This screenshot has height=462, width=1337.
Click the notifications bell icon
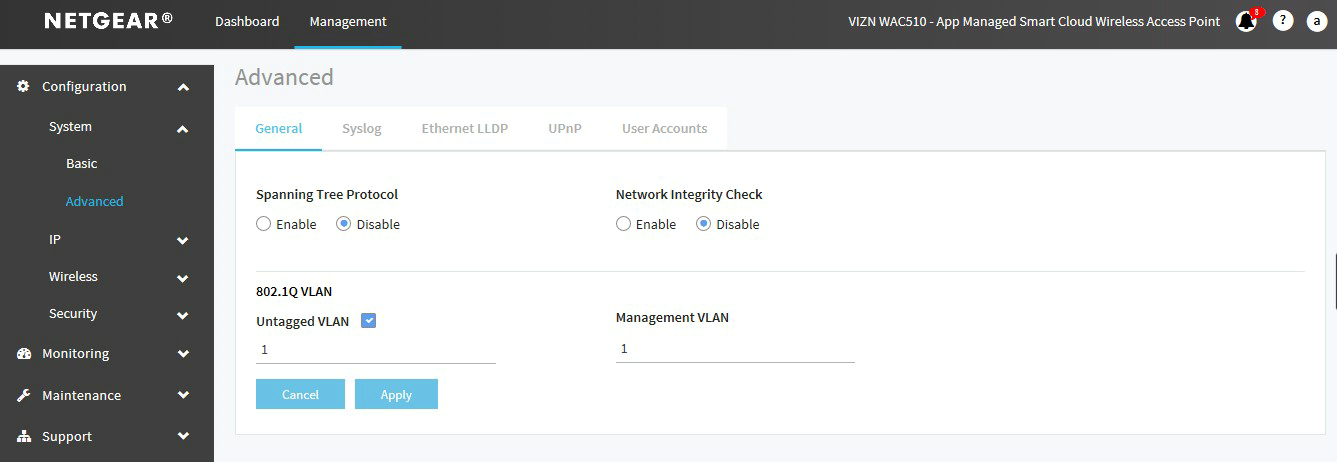1245,21
